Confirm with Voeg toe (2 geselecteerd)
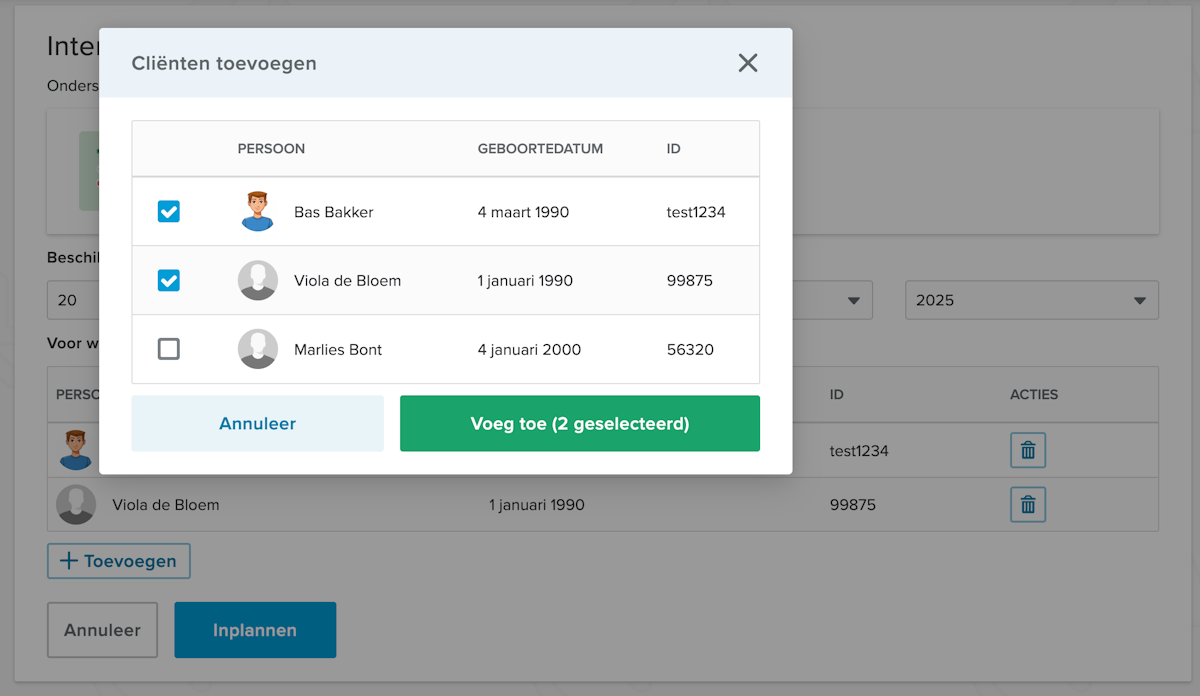The height and width of the screenshot is (696, 1200). click(579, 424)
